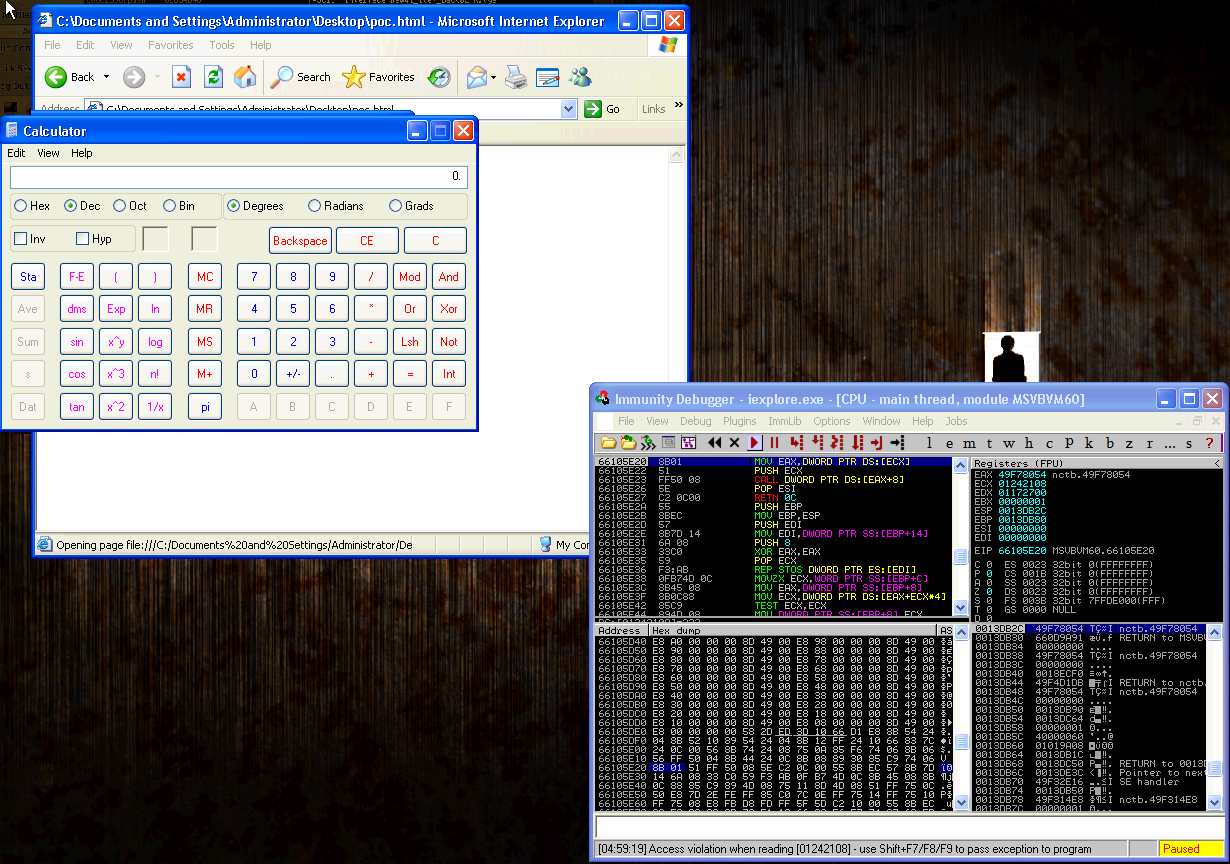Viewport: 1230px width, 864px height.
Task: Open the Log window with the 'l' button
Action: point(929,442)
